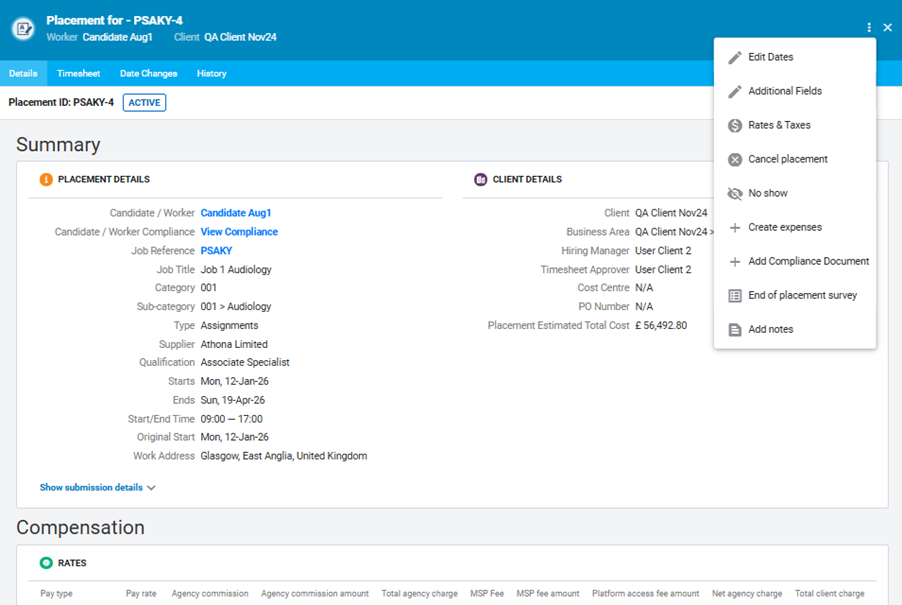Click the Edit Dates pencil icon

[x=735, y=58]
